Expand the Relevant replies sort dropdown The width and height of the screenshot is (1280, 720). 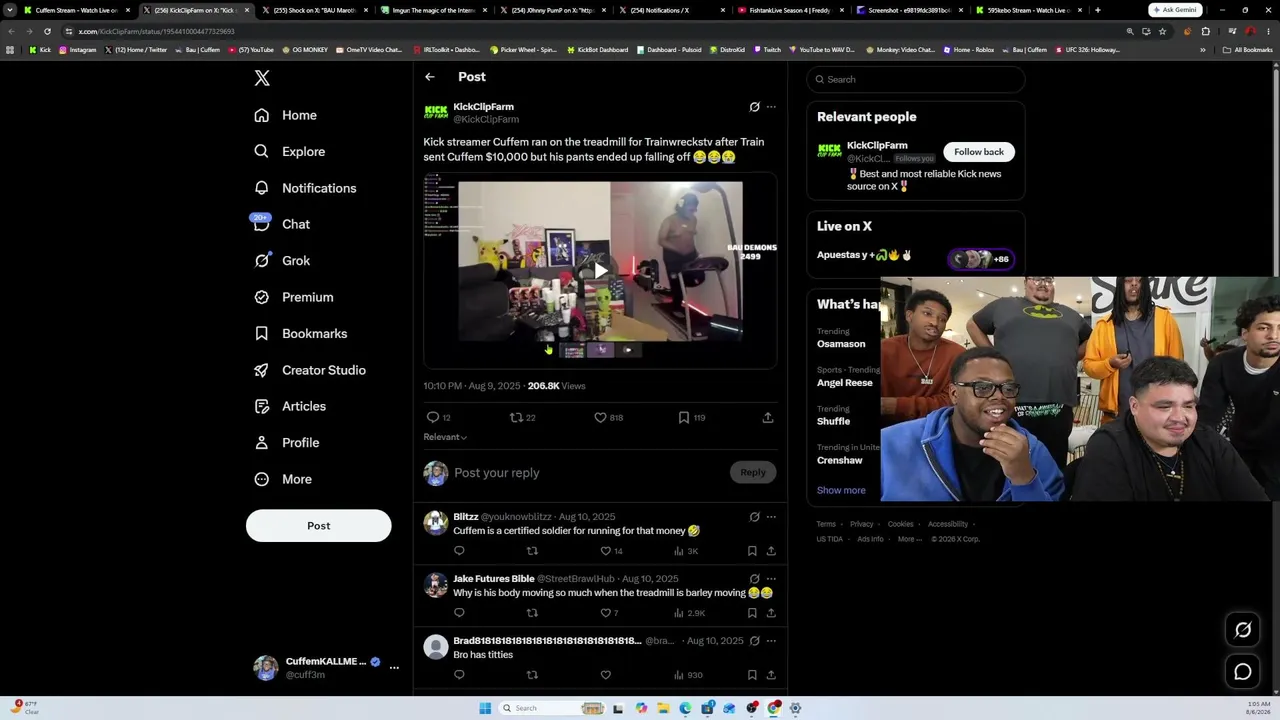pyautogui.click(x=445, y=437)
